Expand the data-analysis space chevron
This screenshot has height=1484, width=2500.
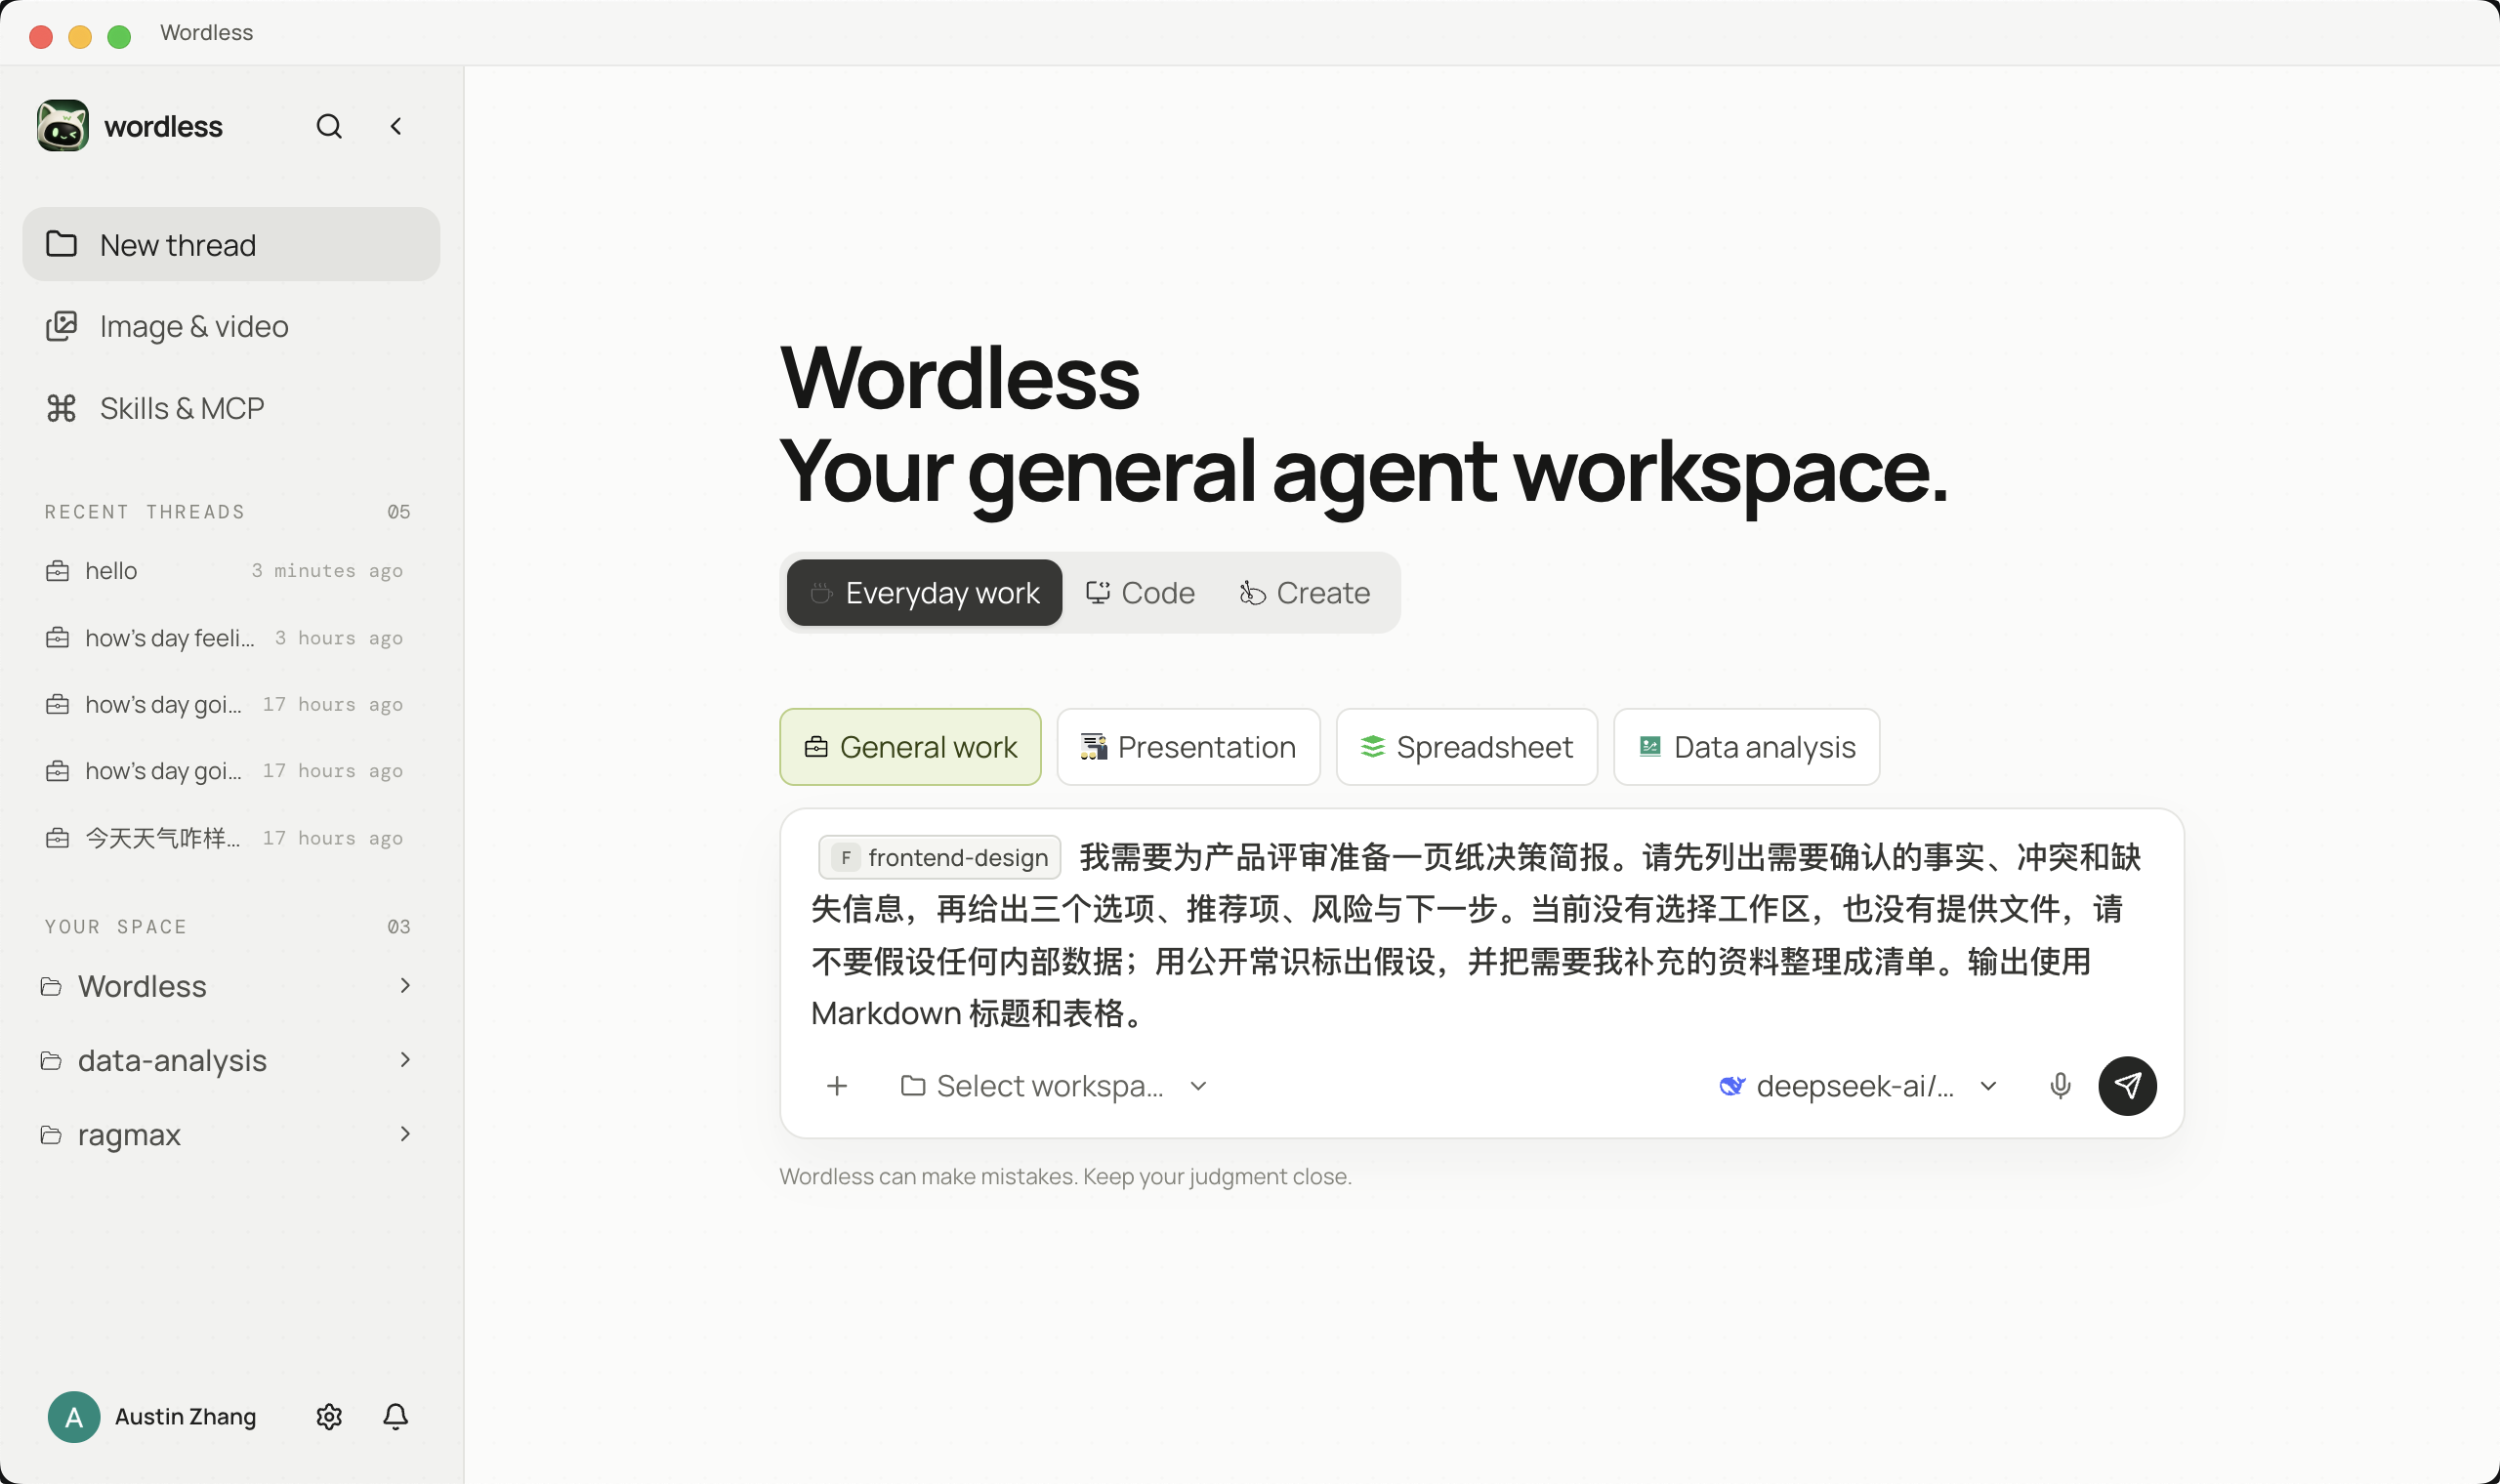(405, 1060)
